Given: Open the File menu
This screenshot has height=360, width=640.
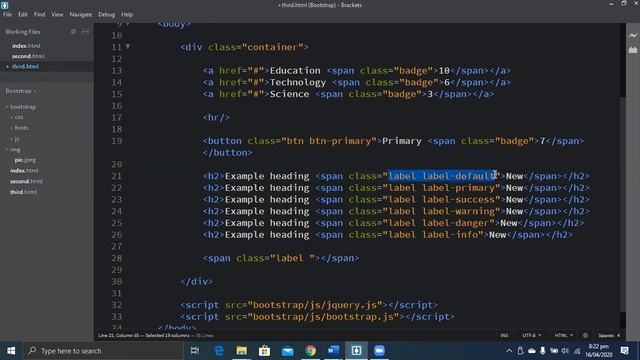Looking at the screenshot, I should (7, 14).
